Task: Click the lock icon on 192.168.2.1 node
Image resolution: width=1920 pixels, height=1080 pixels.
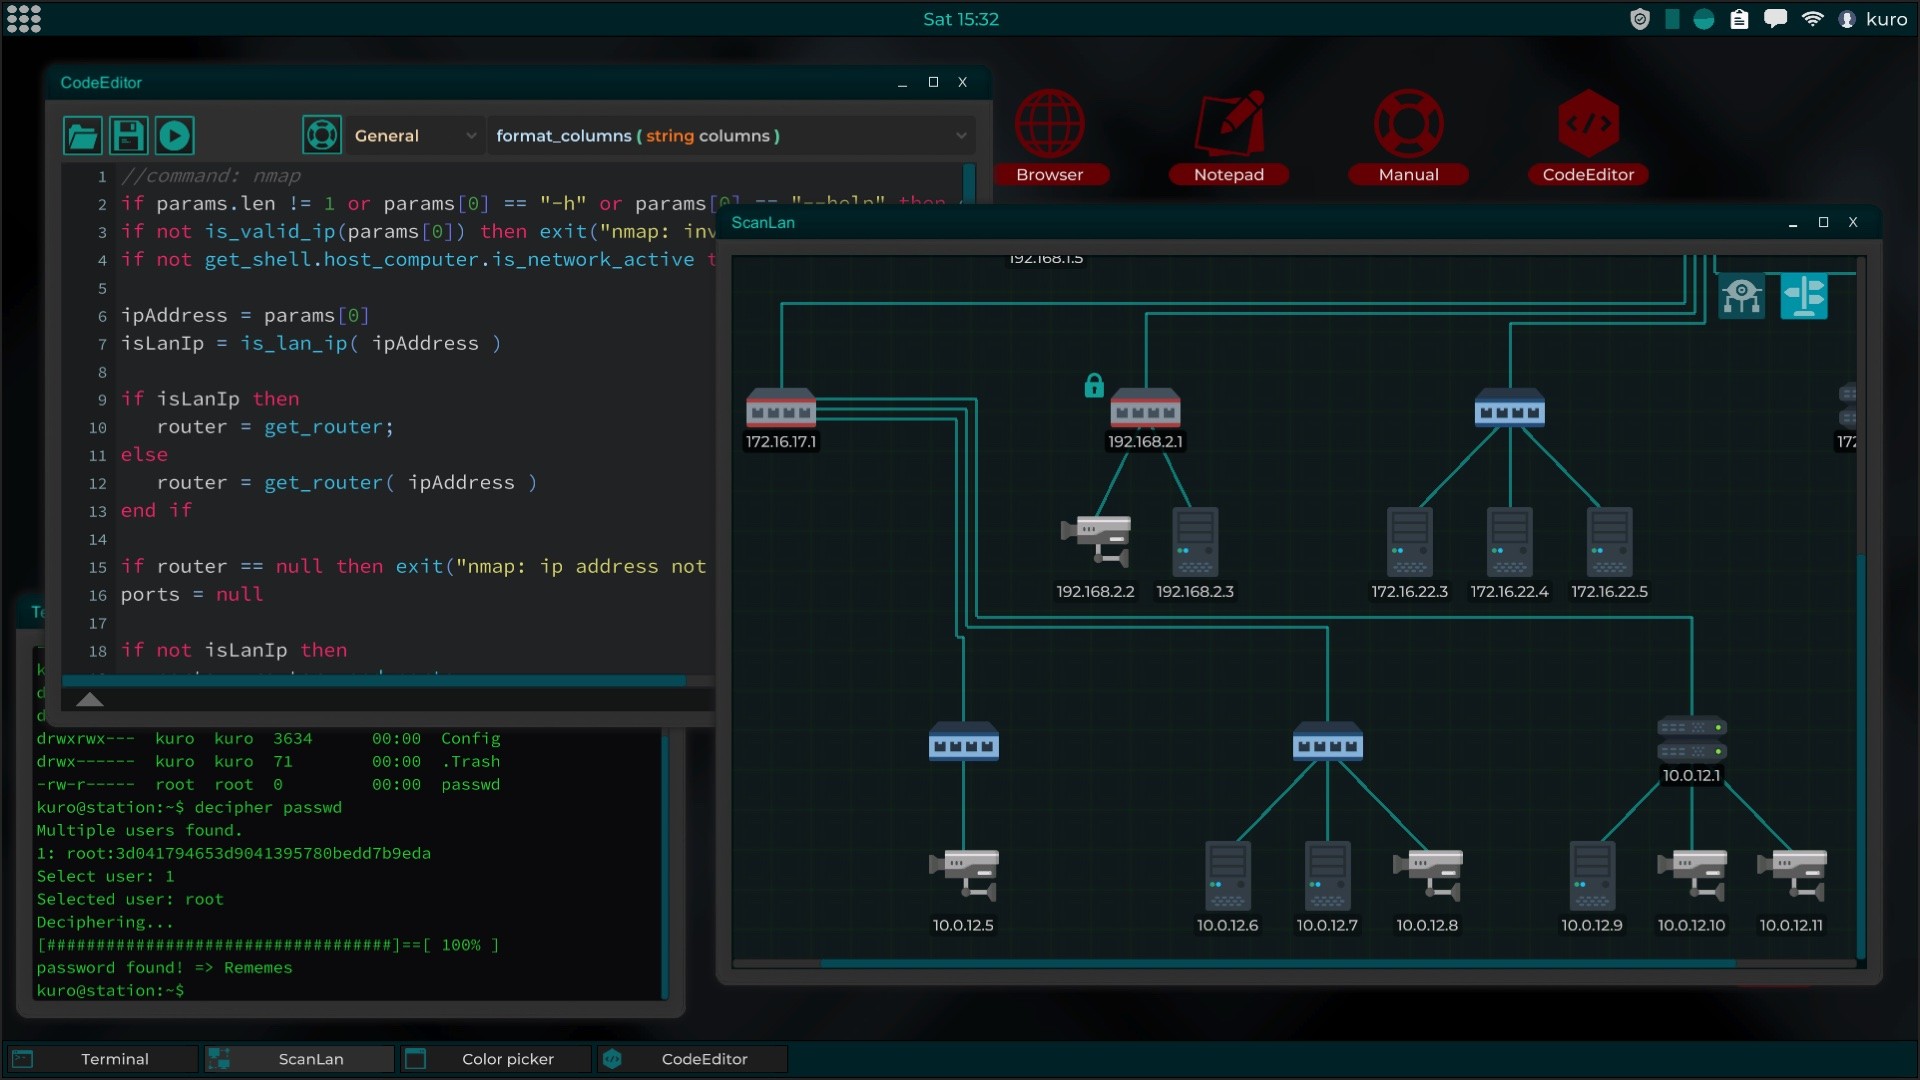Action: [1096, 386]
